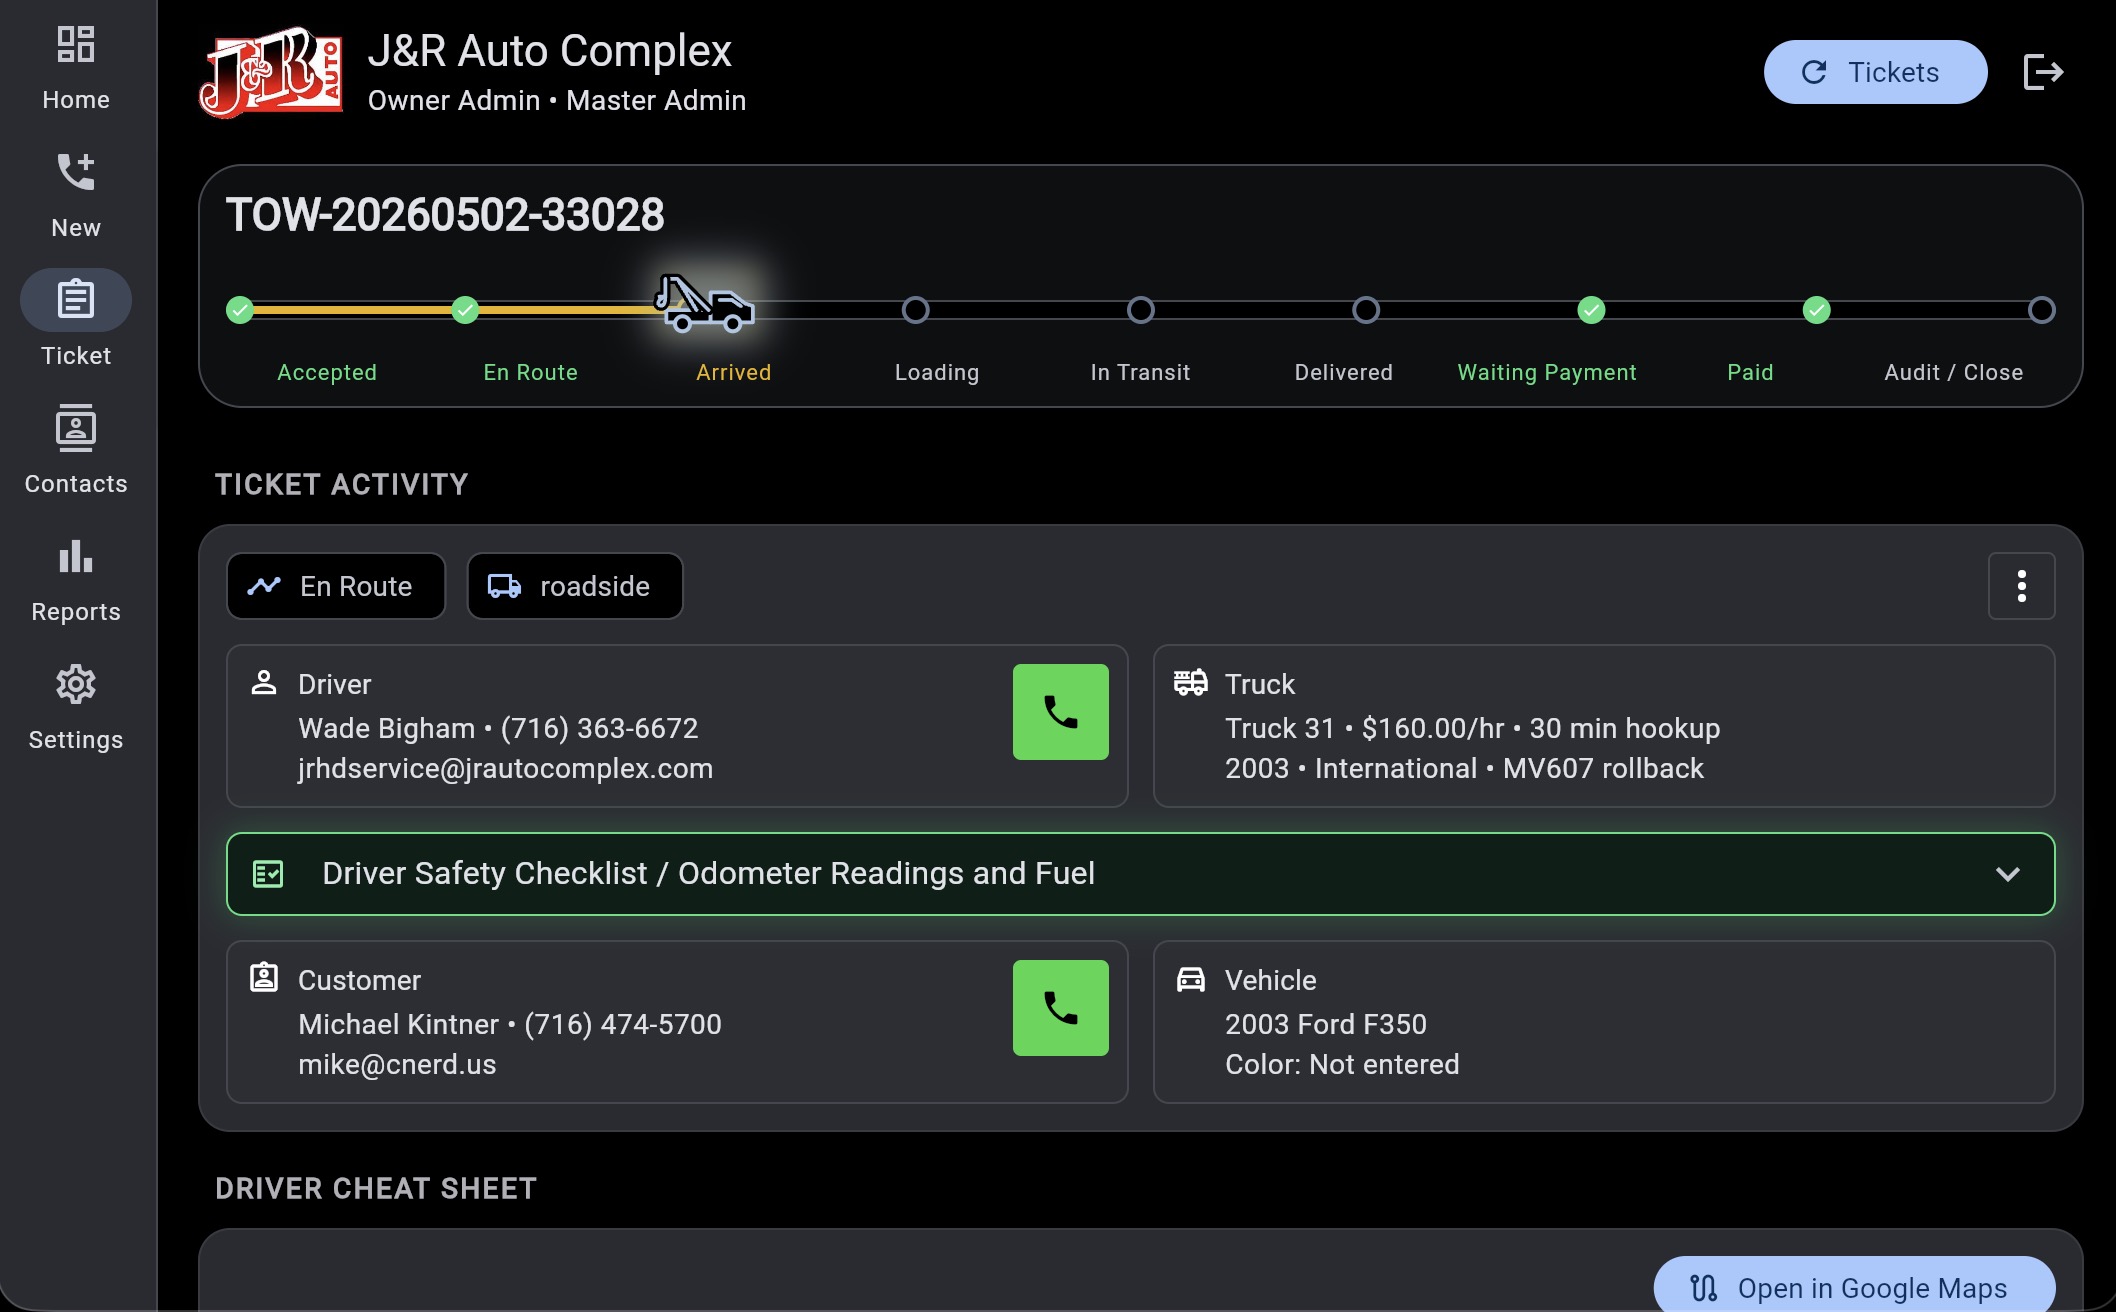Click the checklist icon beside Driver Safety

[268, 874]
